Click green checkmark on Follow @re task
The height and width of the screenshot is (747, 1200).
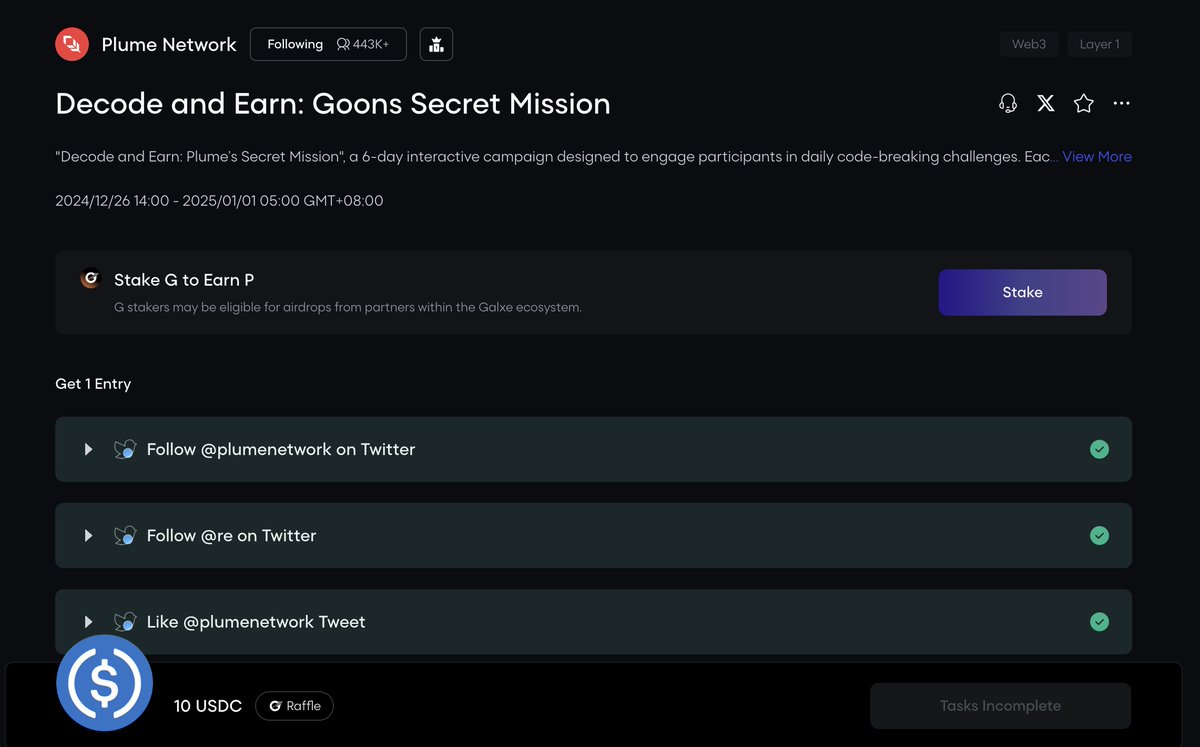(1099, 536)
